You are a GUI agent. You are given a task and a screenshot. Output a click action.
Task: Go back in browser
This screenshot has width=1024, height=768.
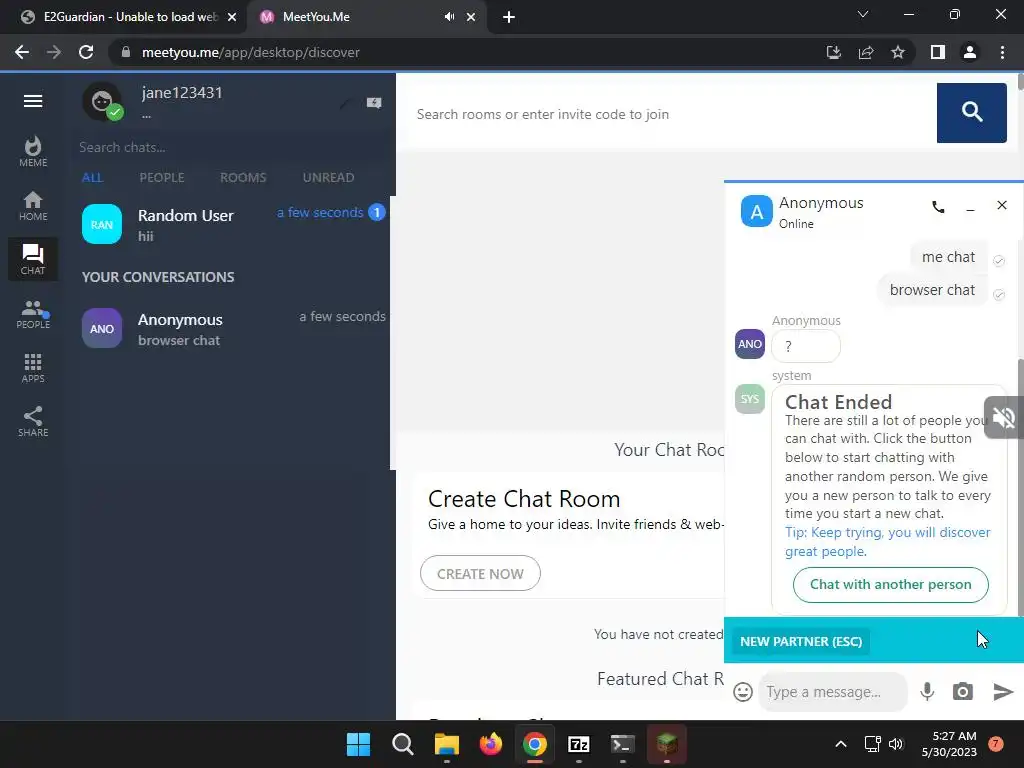(x=22, y=52)
